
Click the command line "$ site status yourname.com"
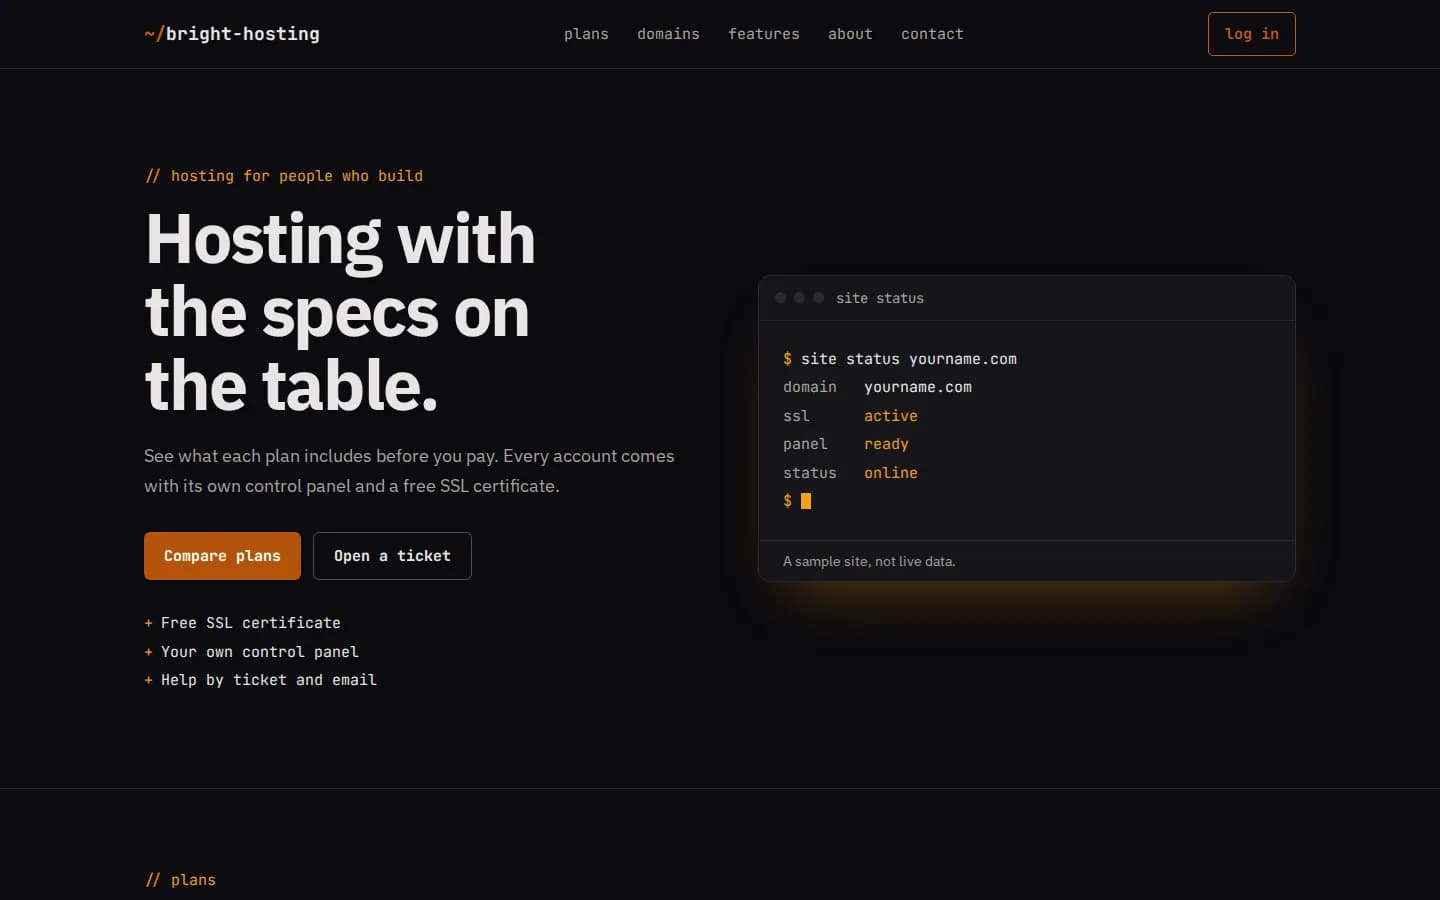900,359
